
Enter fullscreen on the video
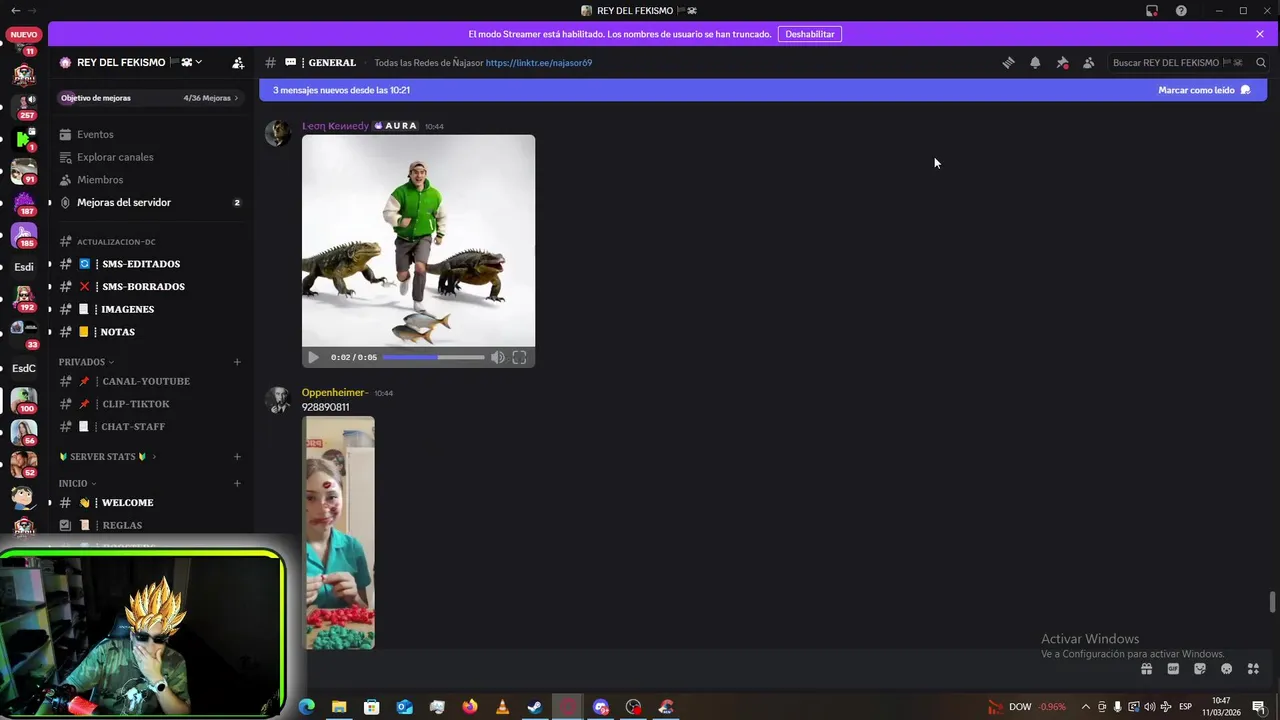(x=519, y=357)
